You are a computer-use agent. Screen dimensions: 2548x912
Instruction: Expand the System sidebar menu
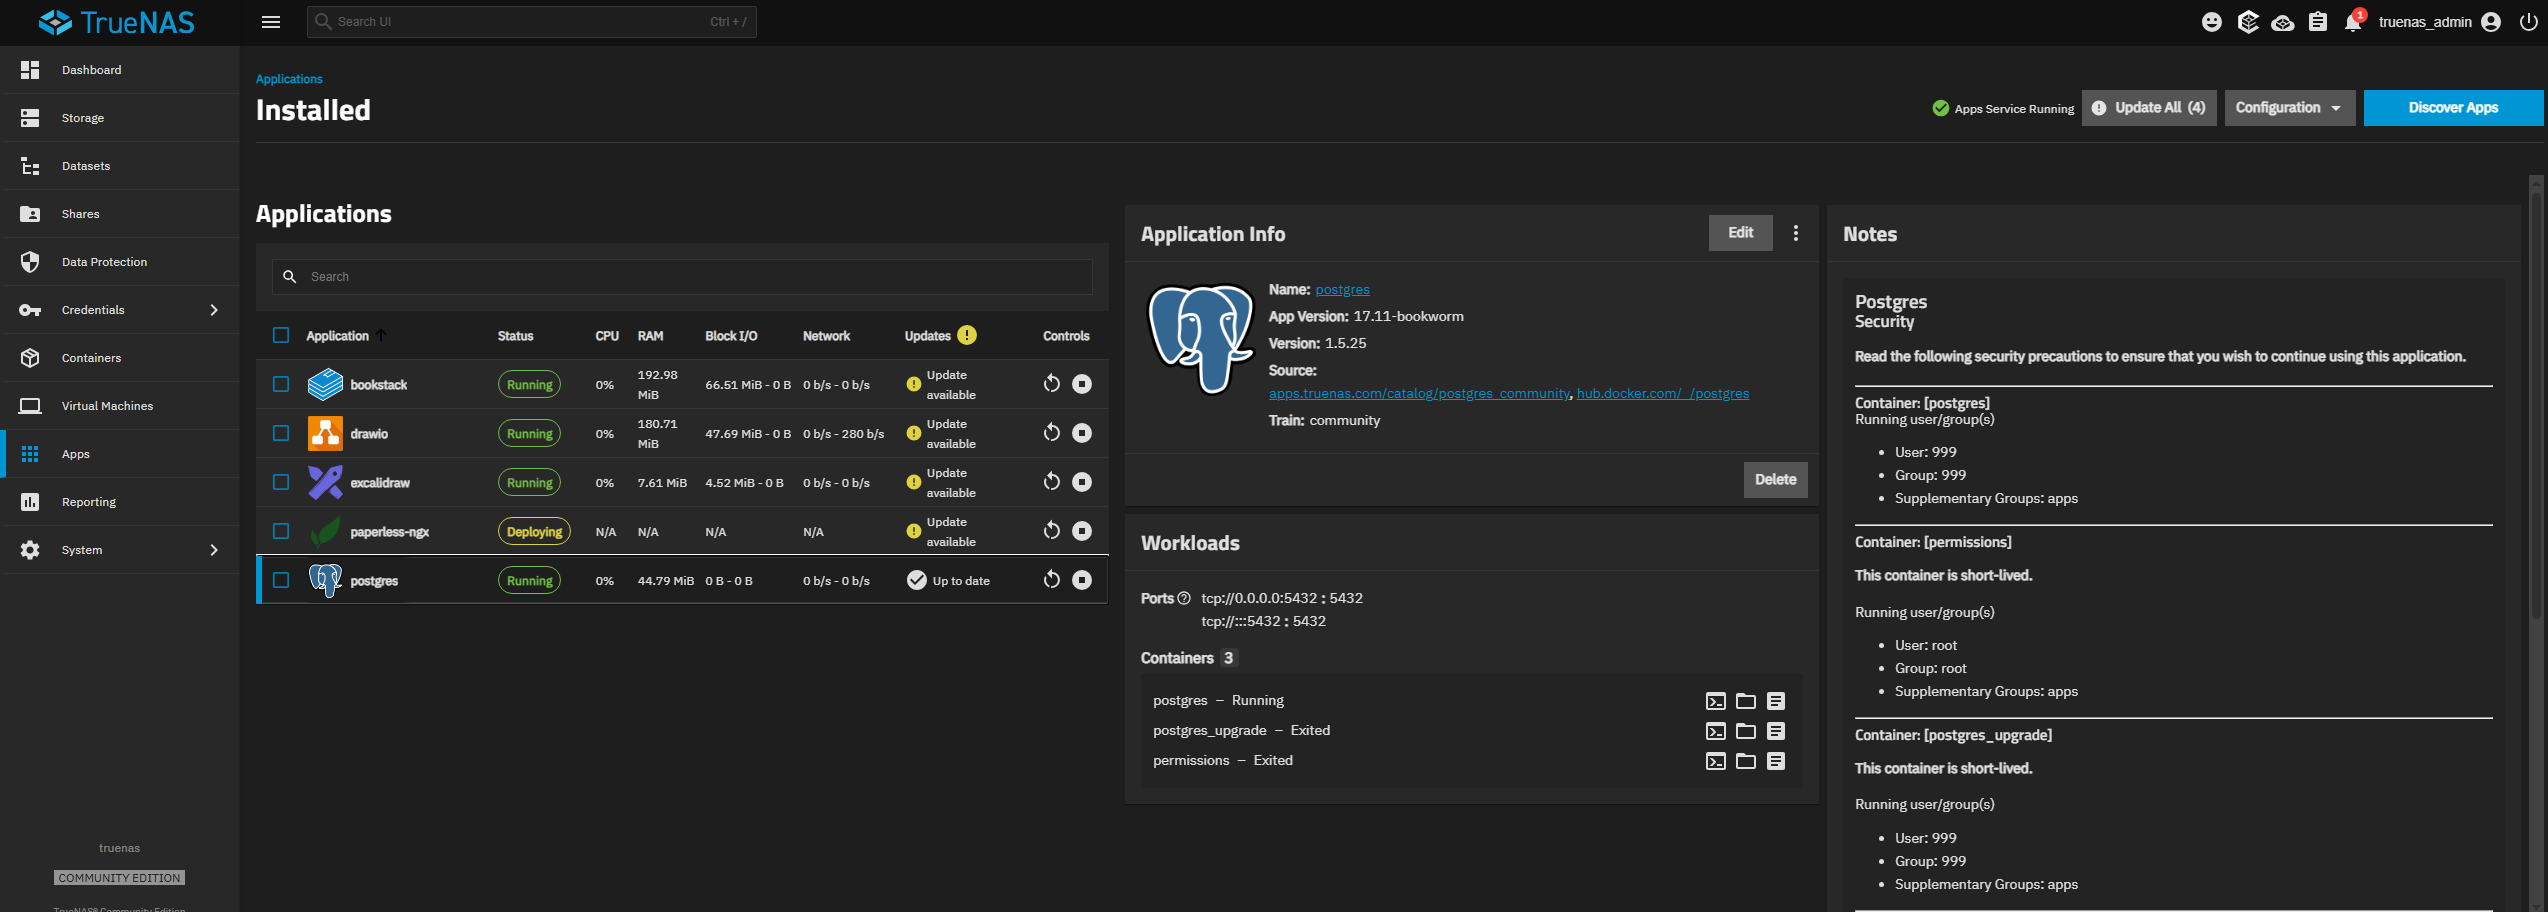point(120,550)
